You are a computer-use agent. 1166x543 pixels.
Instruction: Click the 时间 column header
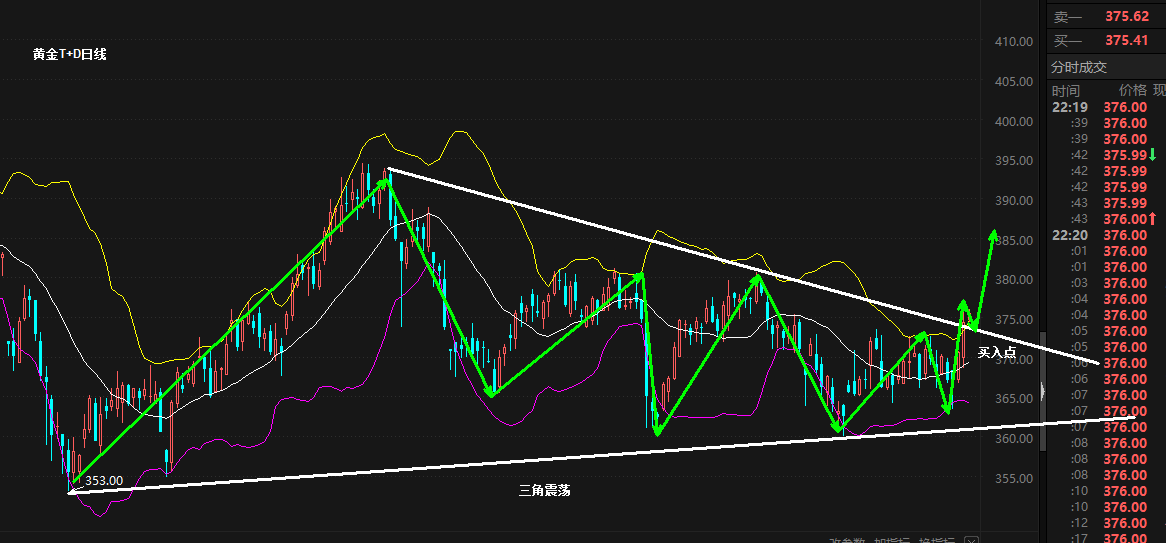coord(1066,91)
